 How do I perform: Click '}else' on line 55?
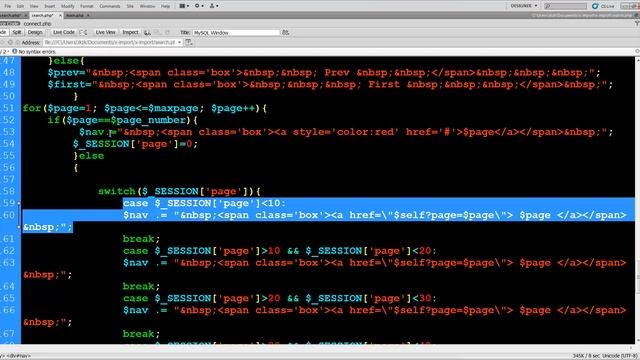point(89,156)
